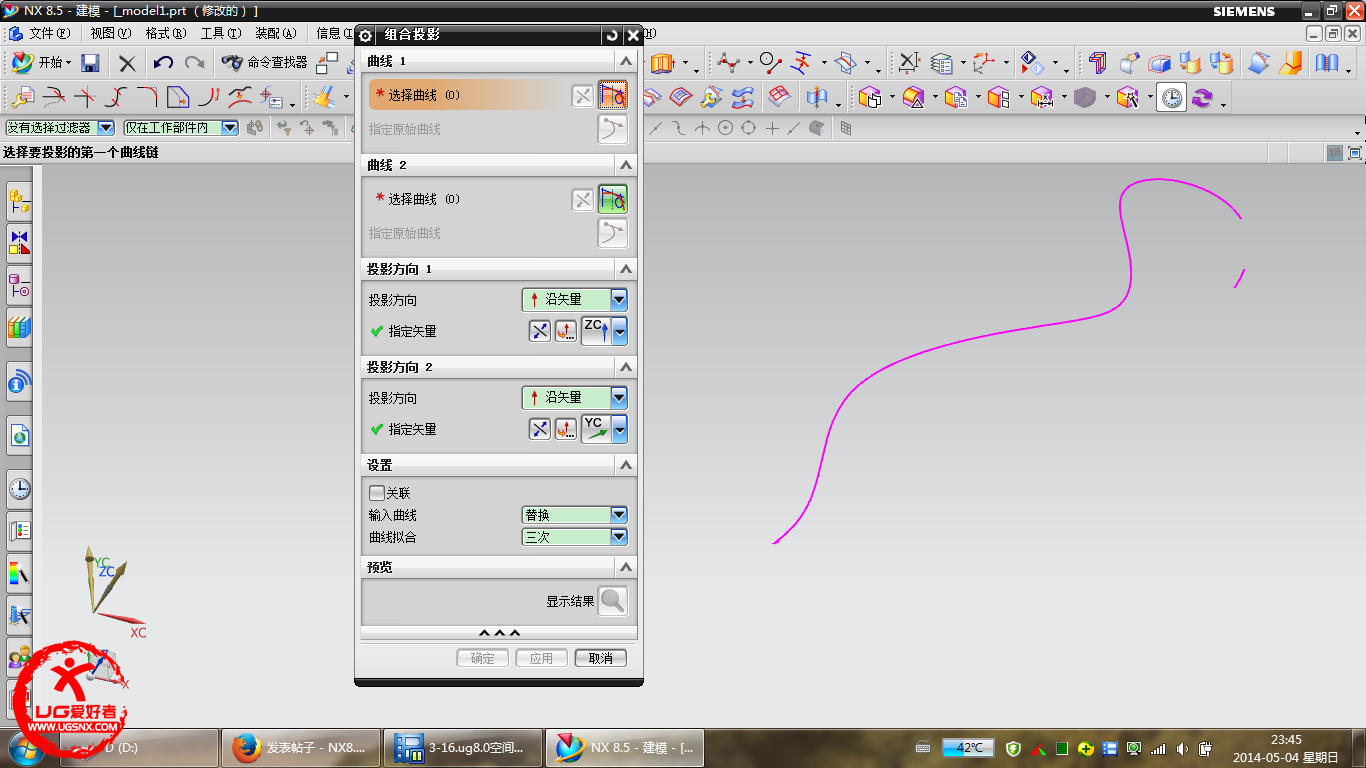This screenshot has height=768, width=1366.
Task: Open the Assembly Navigator sidebar icon
Action: [19, 202]
